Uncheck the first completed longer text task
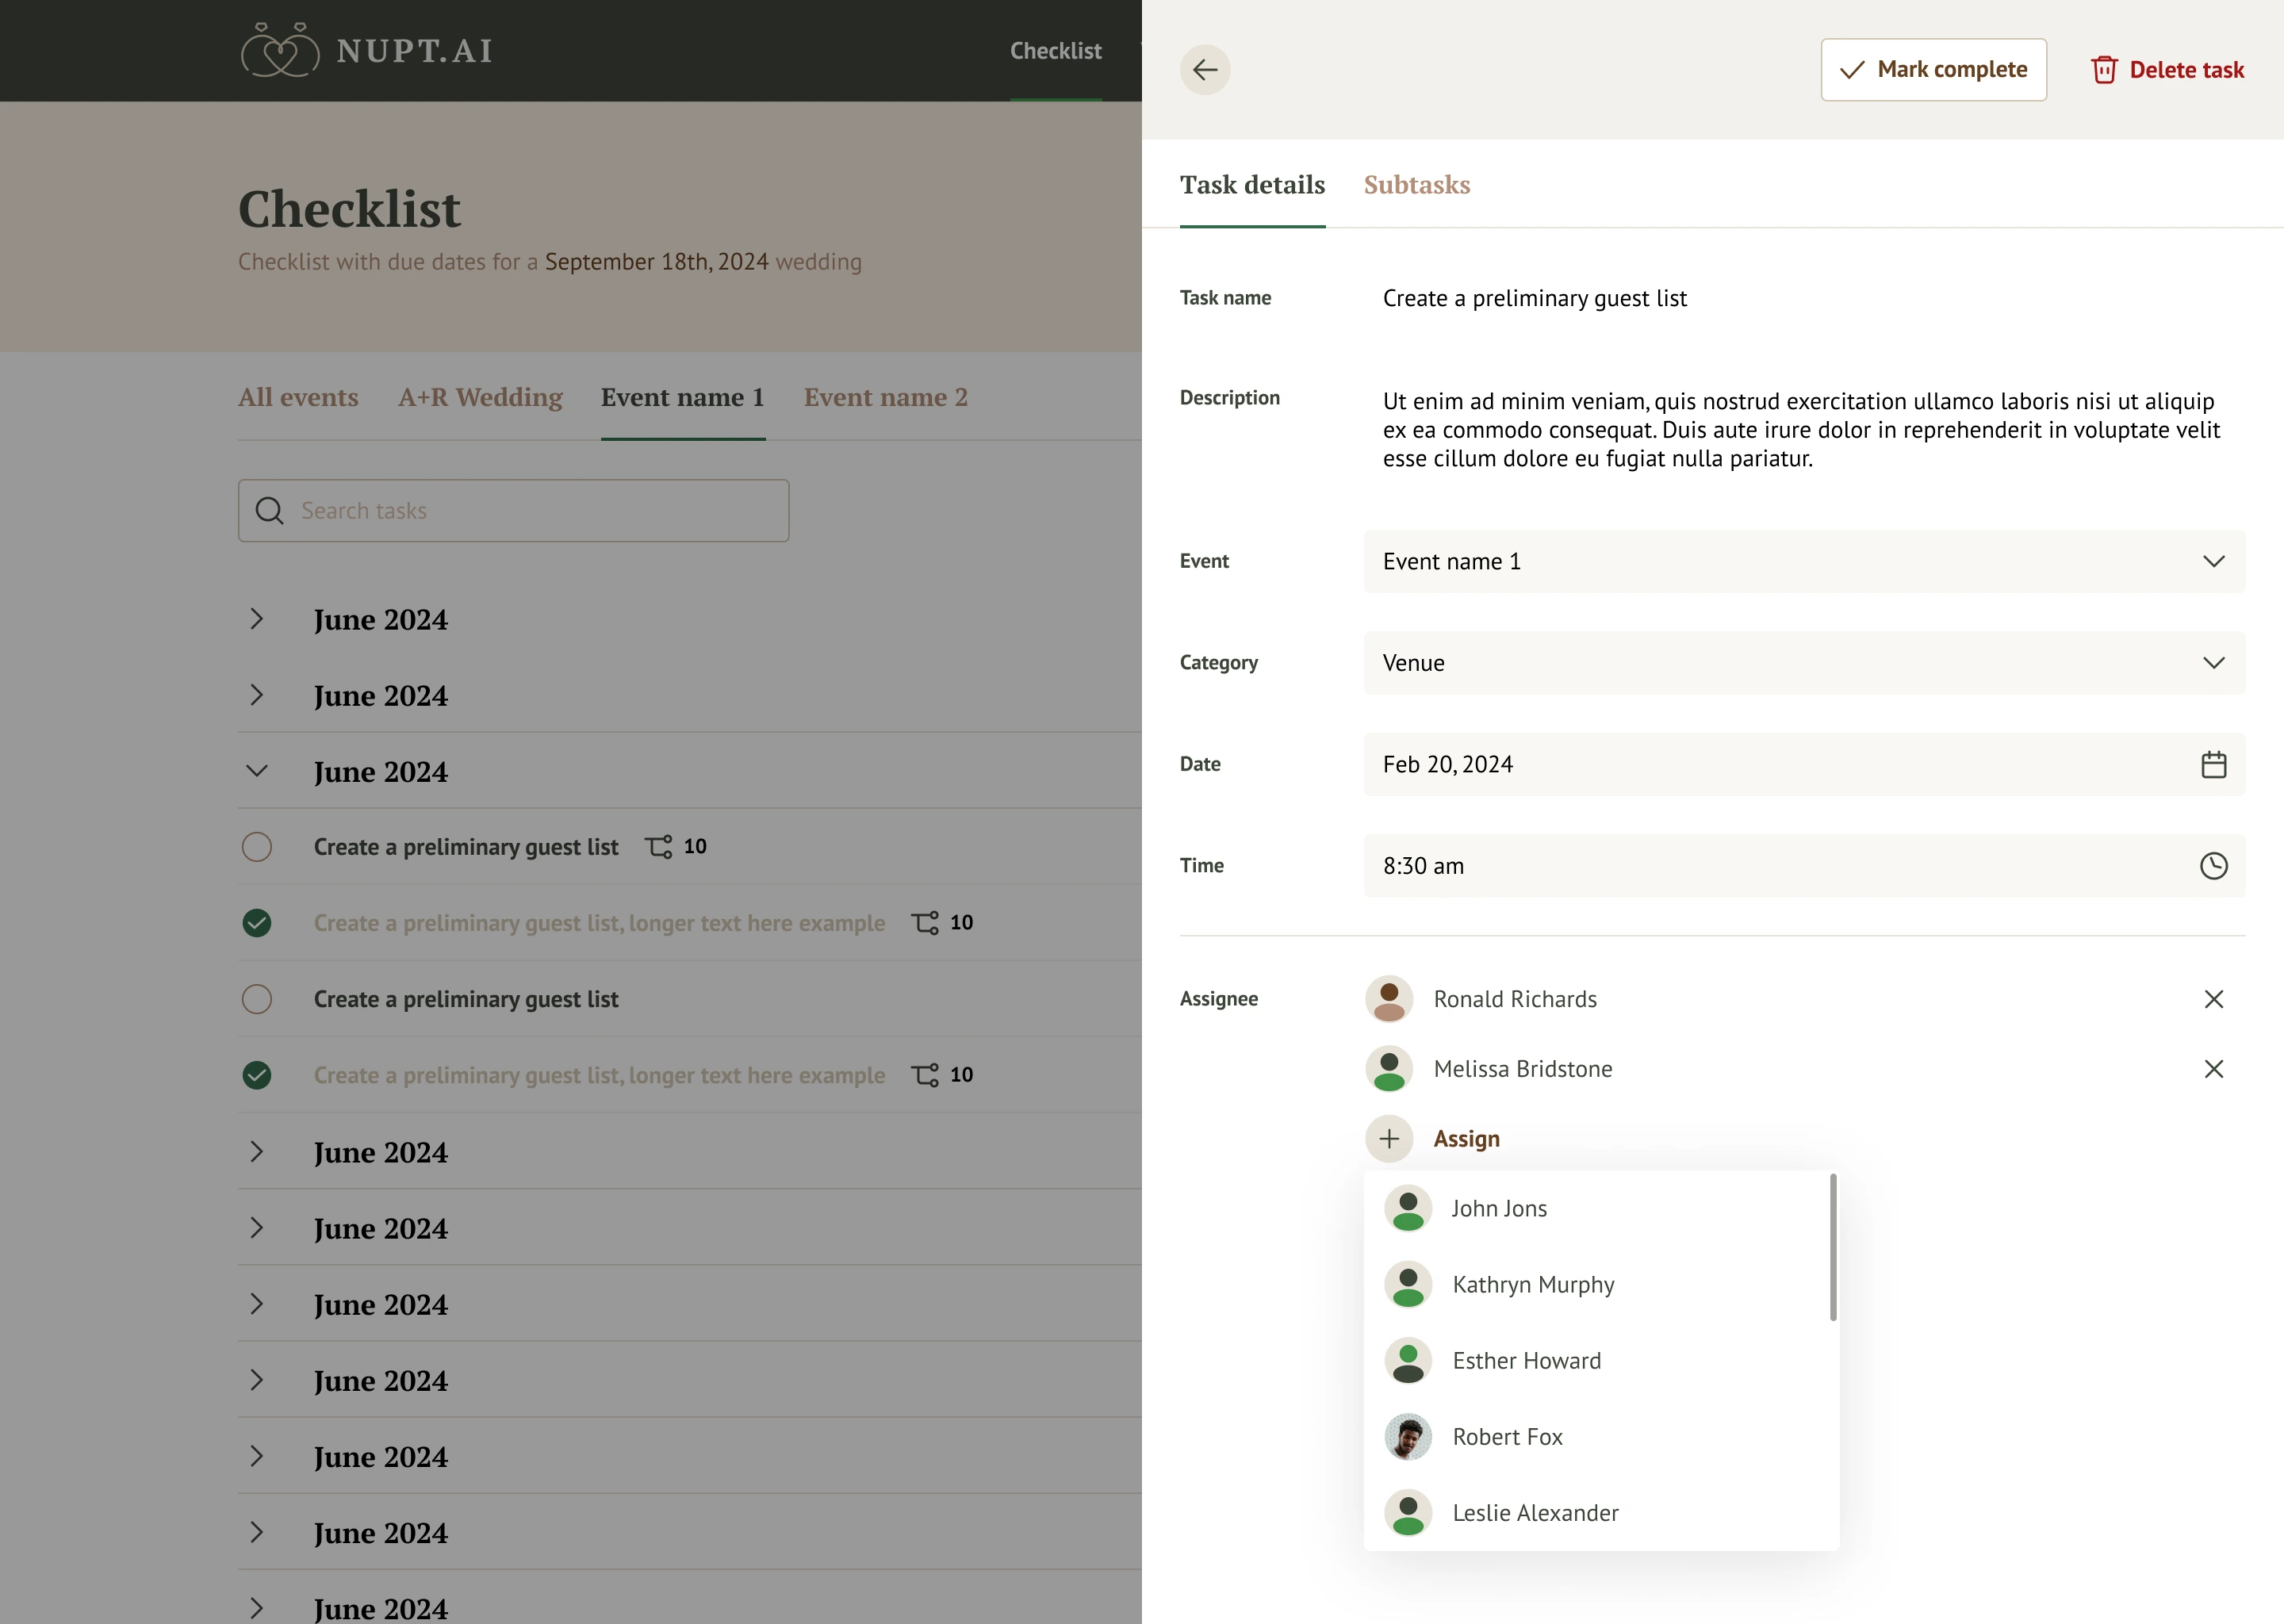2284x1624 pixels. [x=257, y=923]
